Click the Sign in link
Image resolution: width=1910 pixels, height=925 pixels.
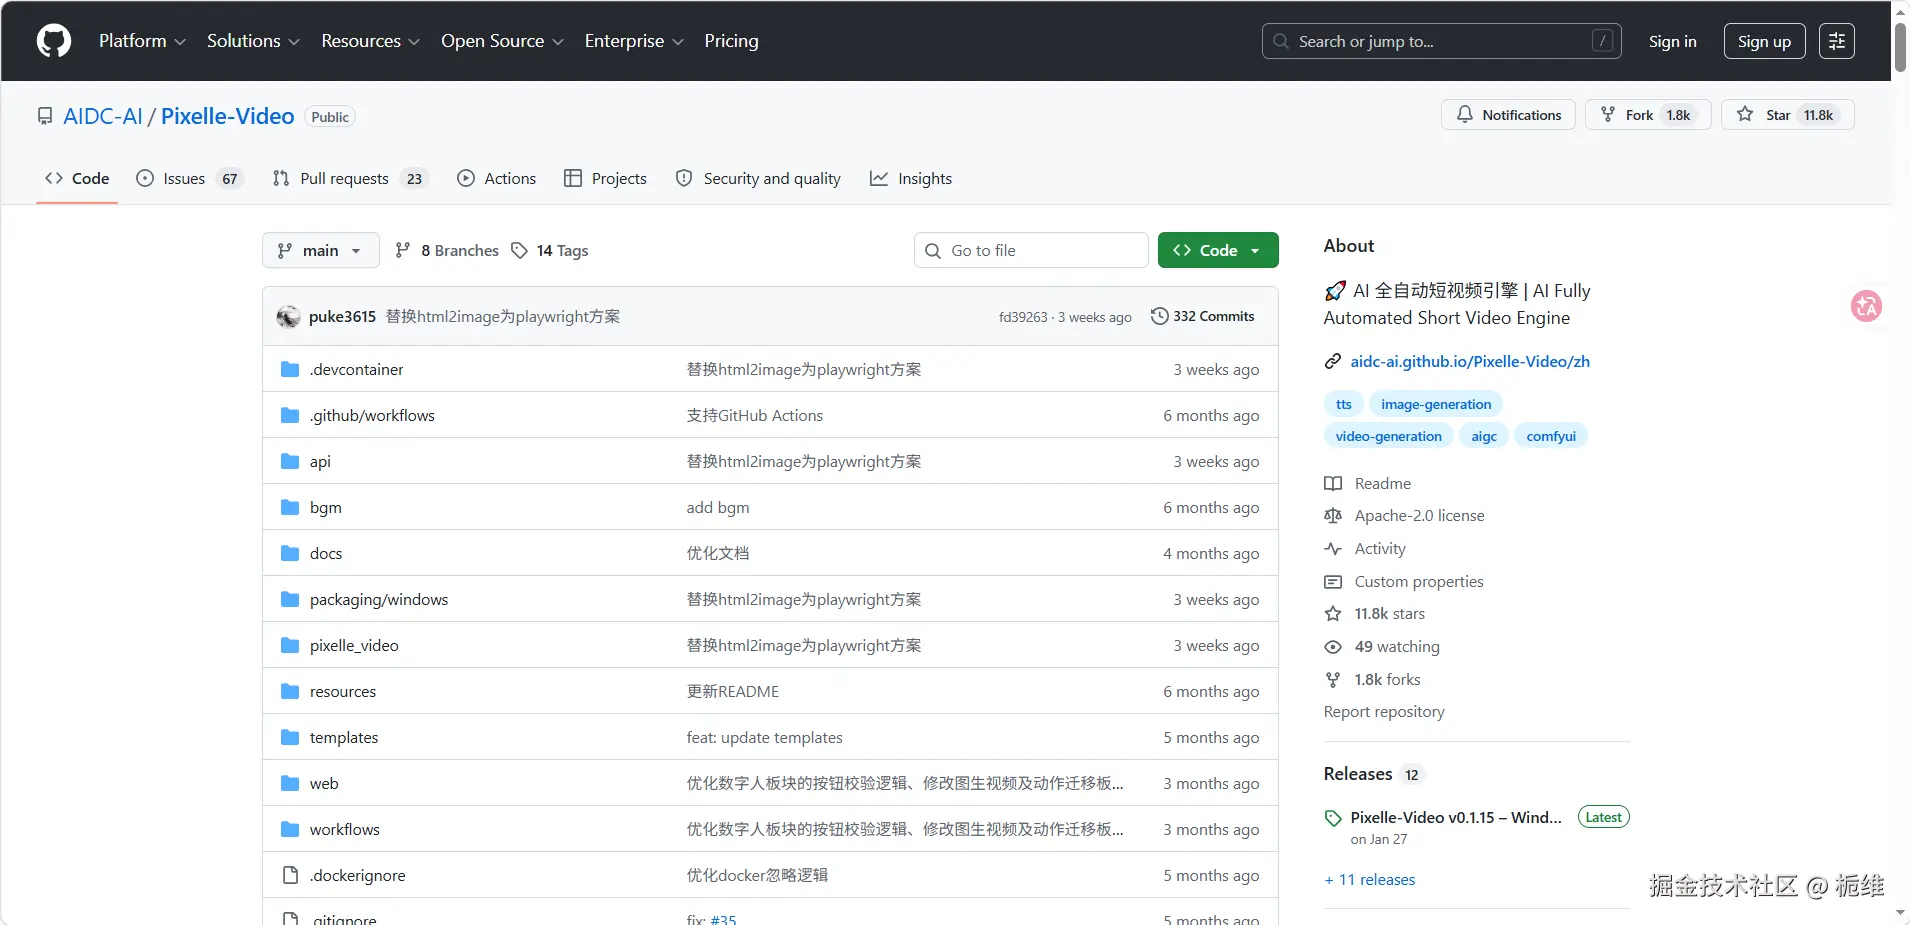(x=1672, y=41)
